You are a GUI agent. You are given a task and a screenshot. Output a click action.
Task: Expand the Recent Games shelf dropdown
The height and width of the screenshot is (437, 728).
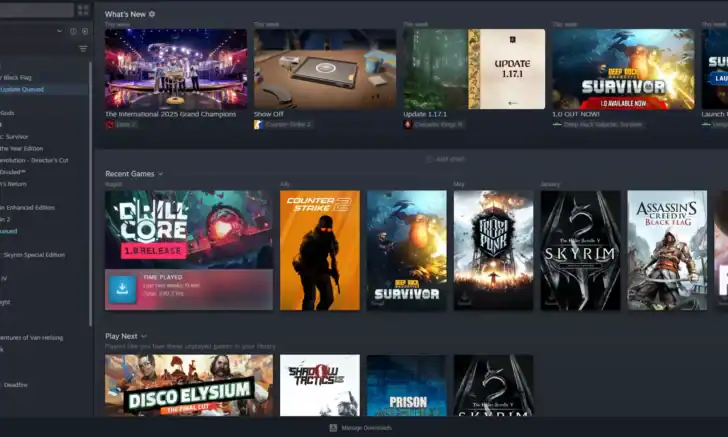pyautogui.click(x=161, y=174)
